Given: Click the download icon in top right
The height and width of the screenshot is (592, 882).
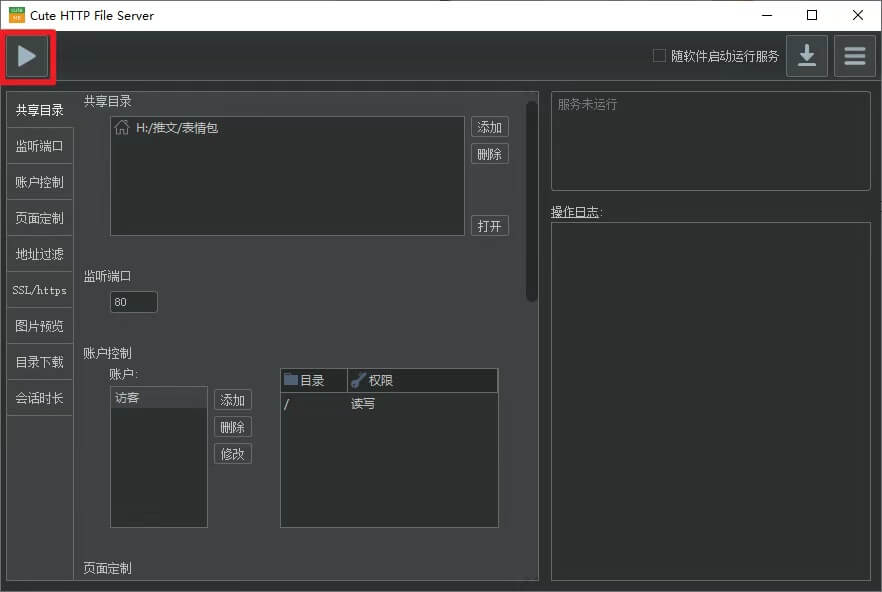Looking at the screenshot, I should (x=807, y=56).
